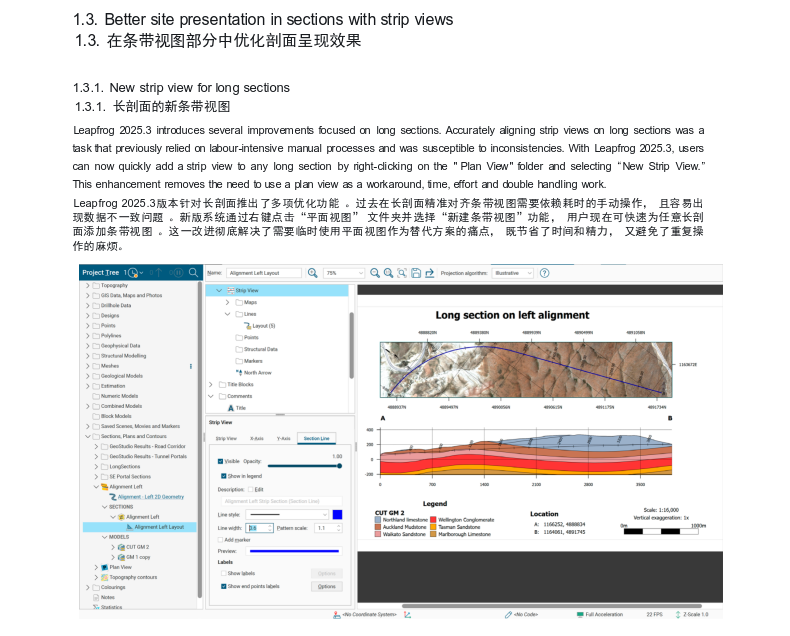Uncheck the Visible checkbox
The height and width of the screenshot is (636, 790).
tap(221, 461)
